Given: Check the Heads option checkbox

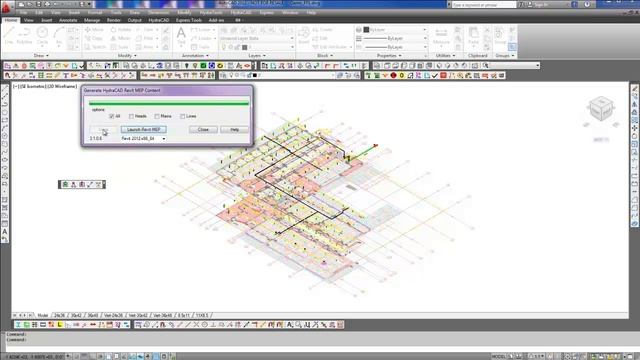Looking at the screenshot, I should click(131, 116).
